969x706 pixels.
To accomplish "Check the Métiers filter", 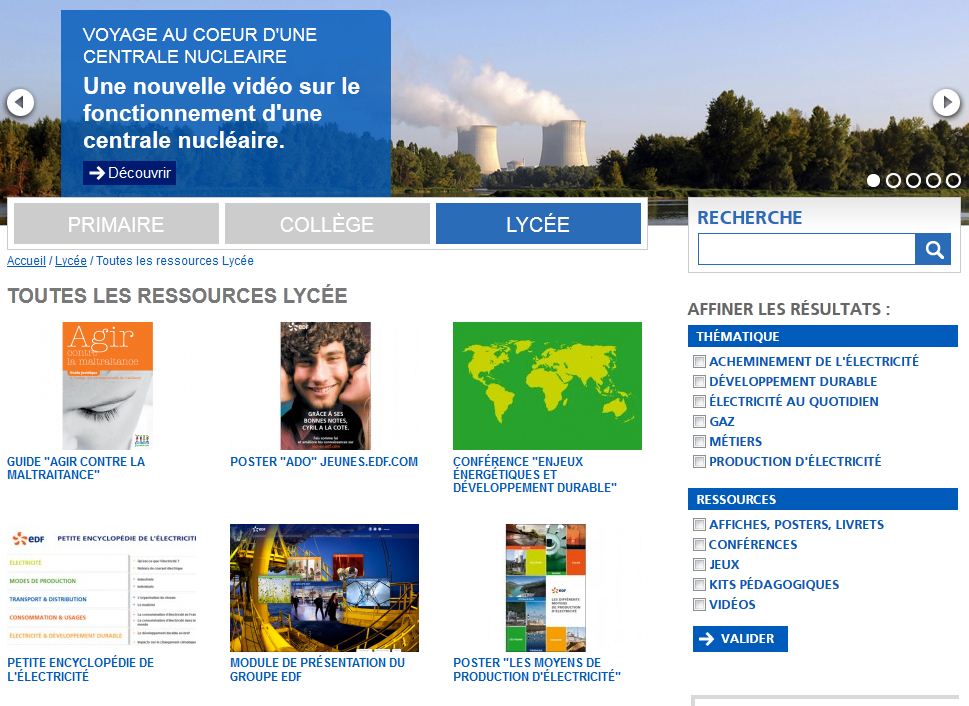I will tap(699, 441).
